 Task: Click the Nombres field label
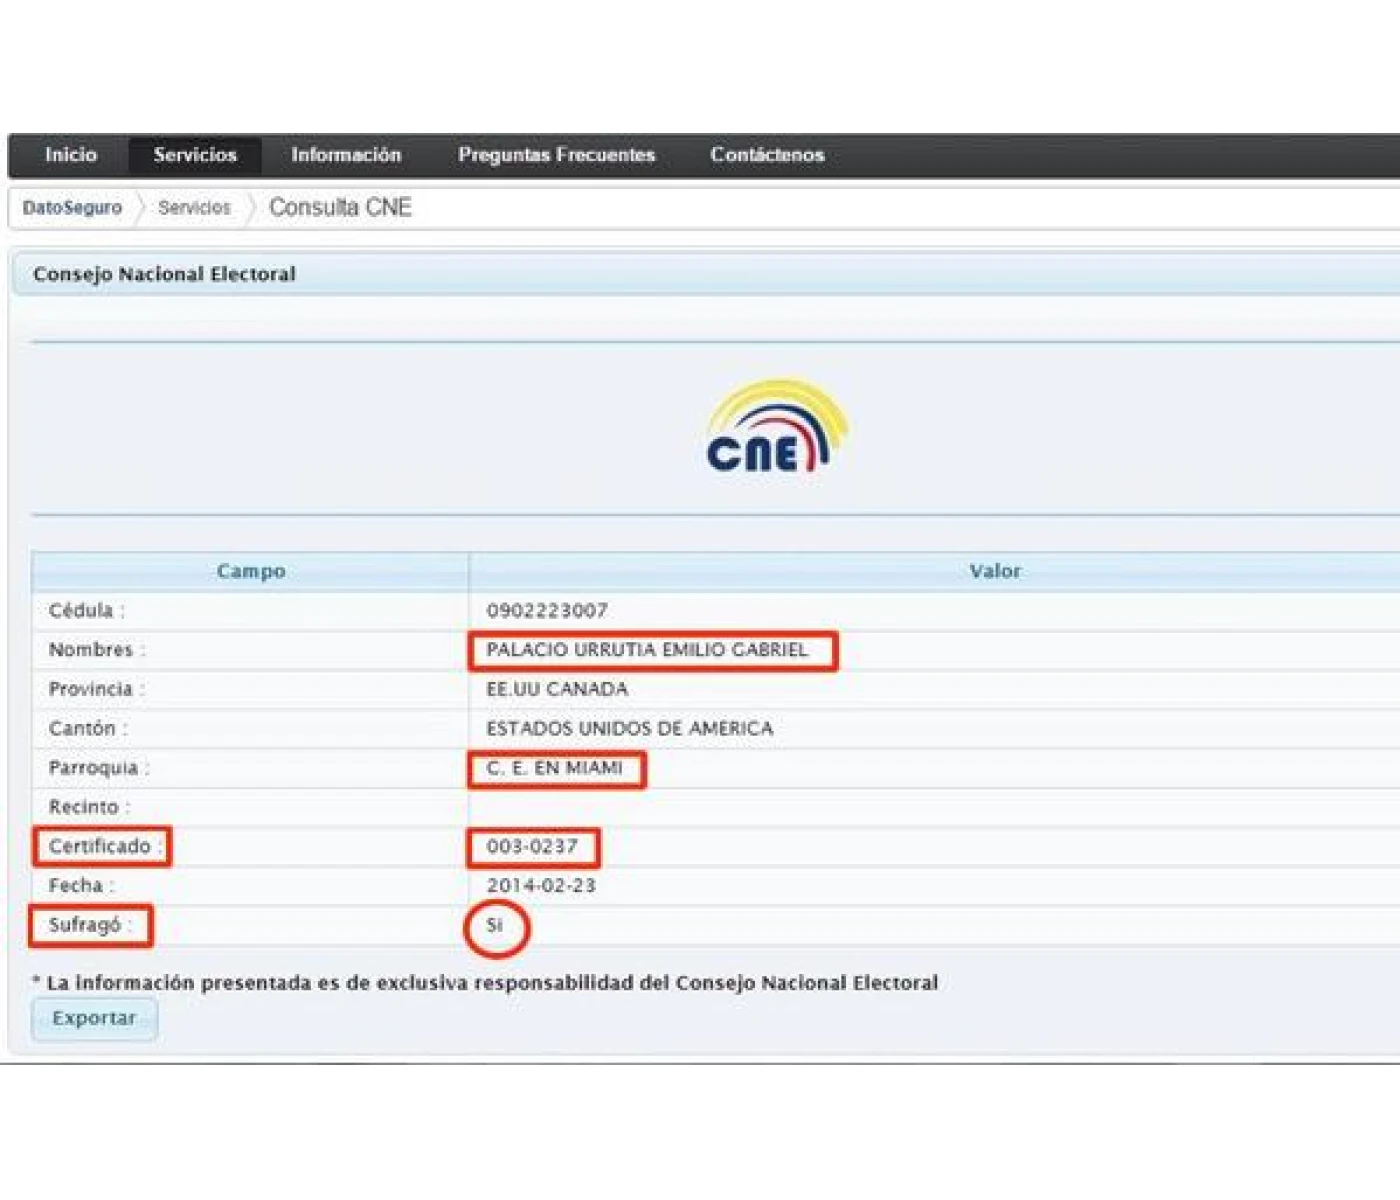pos(96,650)
